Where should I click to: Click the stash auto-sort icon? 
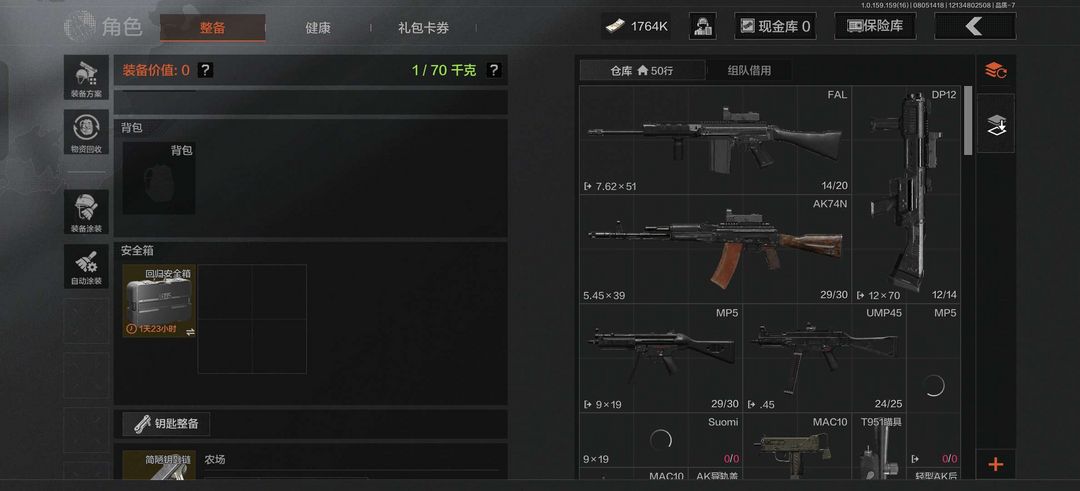(995, 70)
